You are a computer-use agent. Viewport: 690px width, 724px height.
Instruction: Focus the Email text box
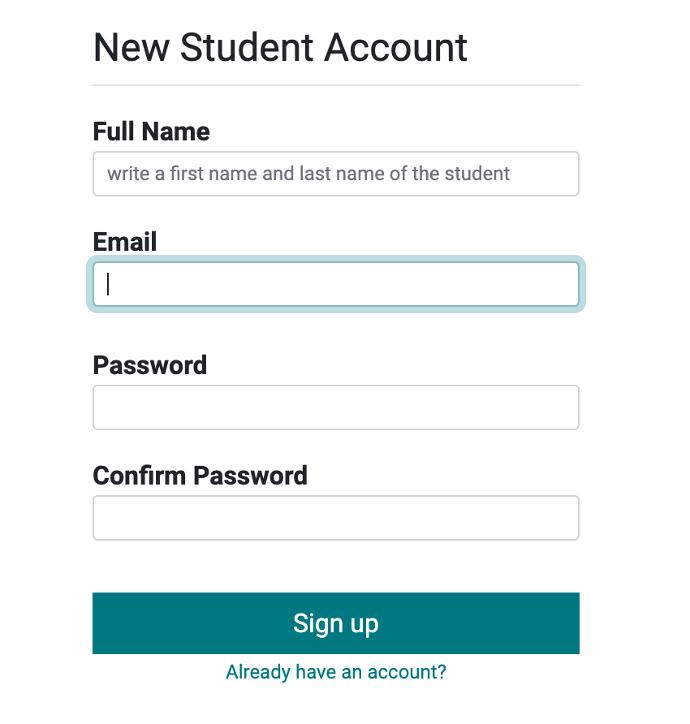[336, 284]
